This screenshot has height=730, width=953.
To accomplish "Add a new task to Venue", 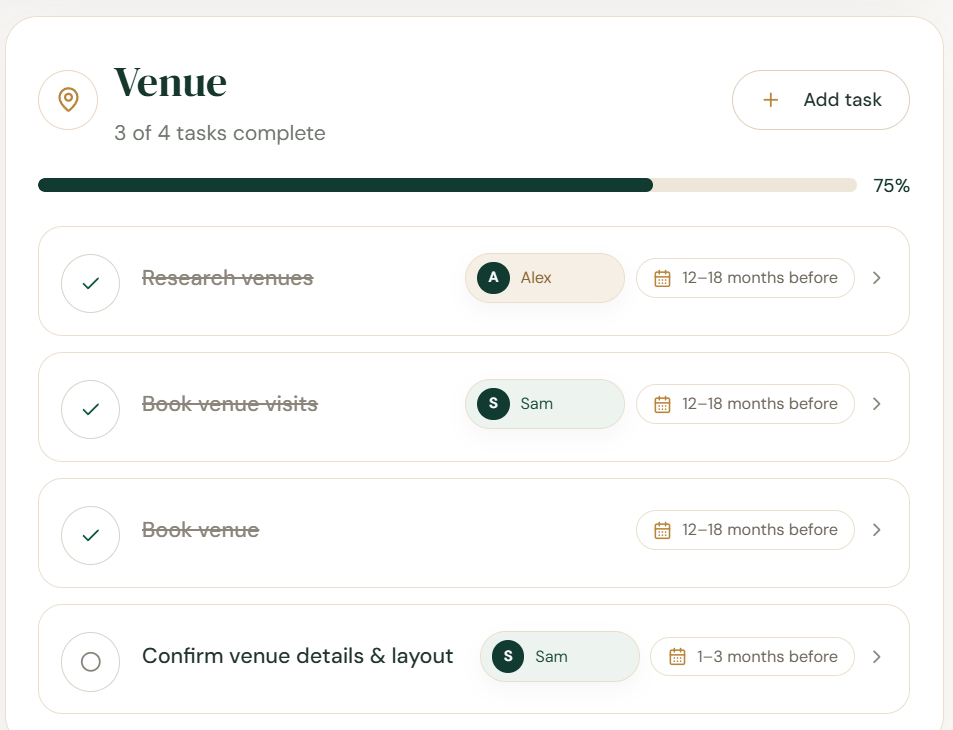I will (x=821, y=100).
